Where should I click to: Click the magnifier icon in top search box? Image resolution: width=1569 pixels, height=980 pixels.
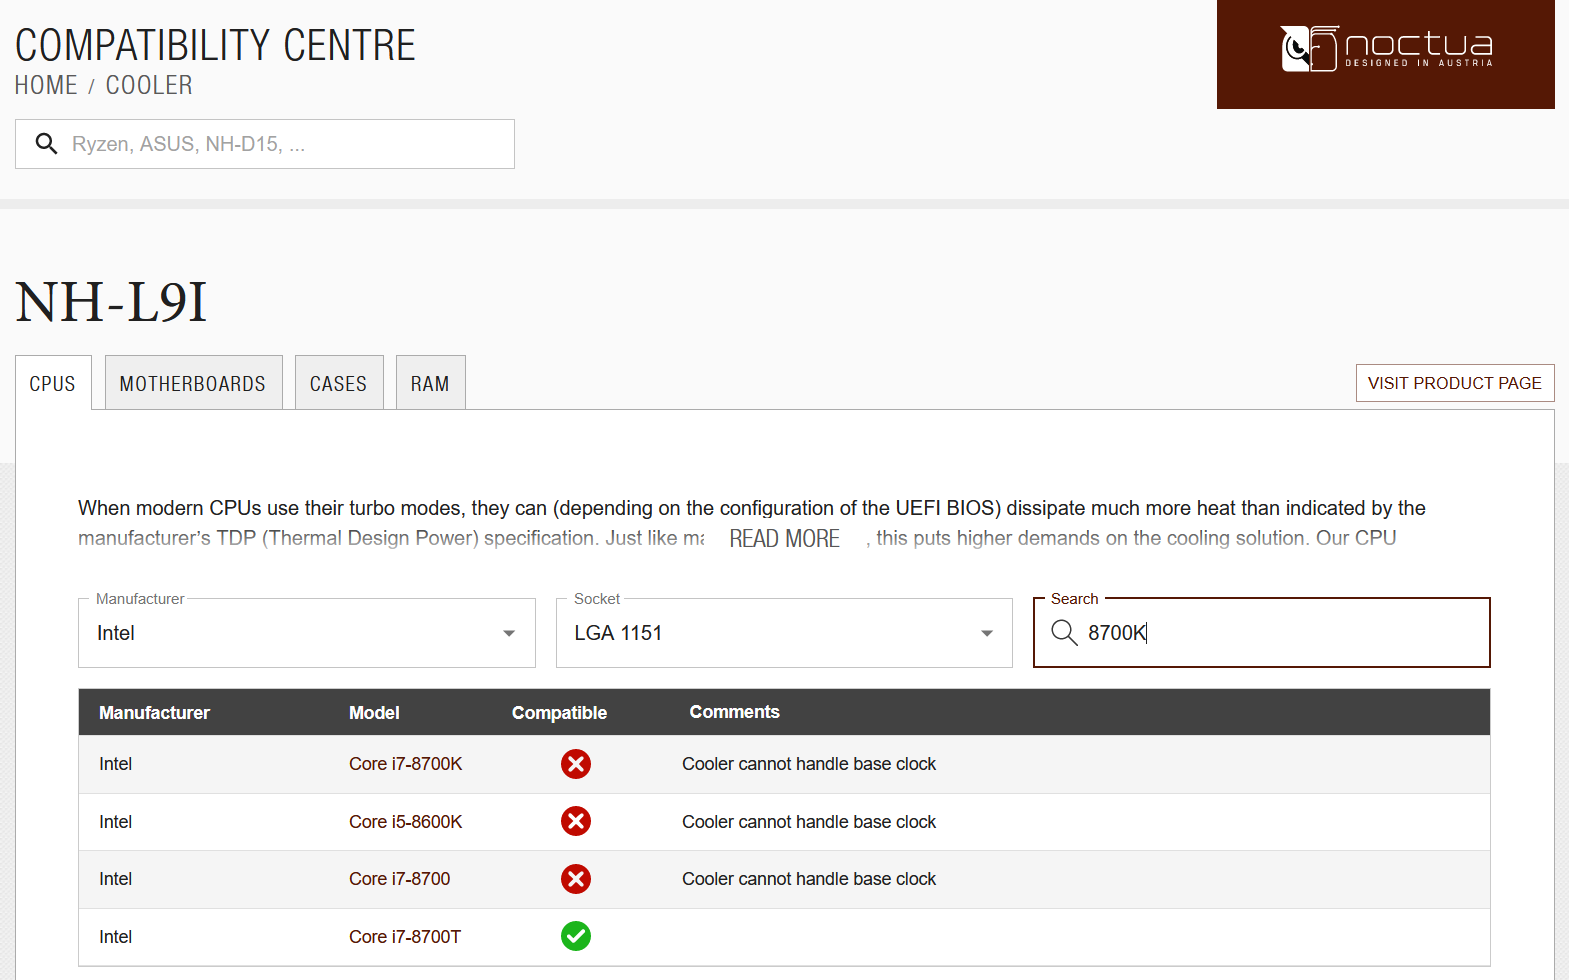pos(46,144)
